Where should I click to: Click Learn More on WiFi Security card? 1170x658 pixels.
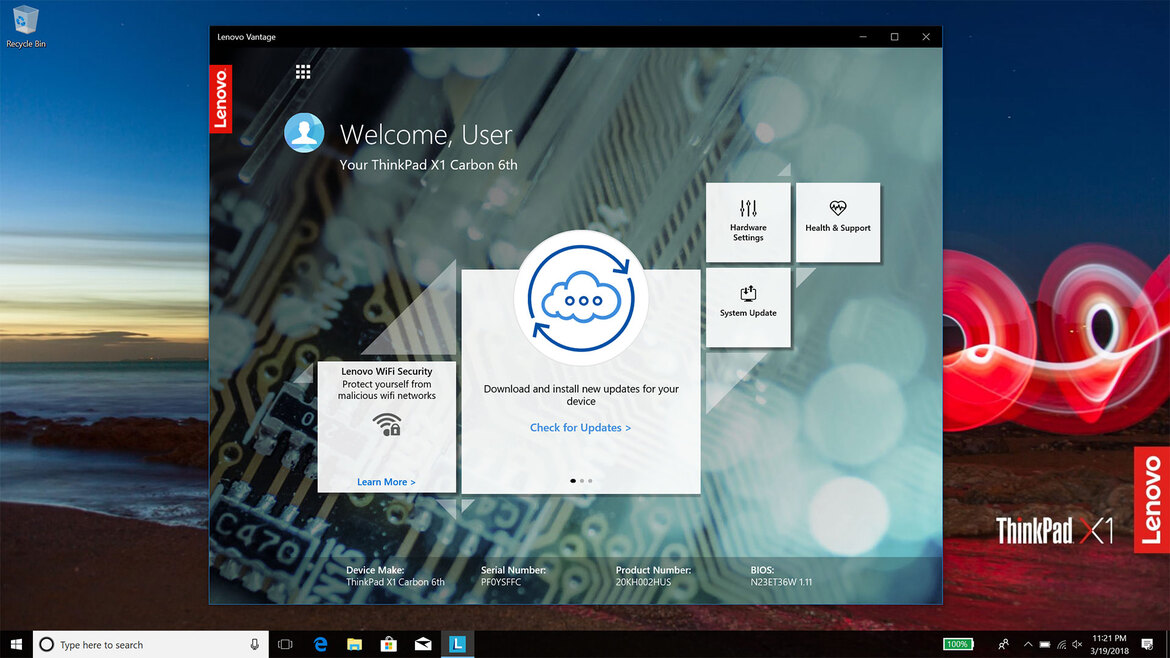click(x=387, y=482)
